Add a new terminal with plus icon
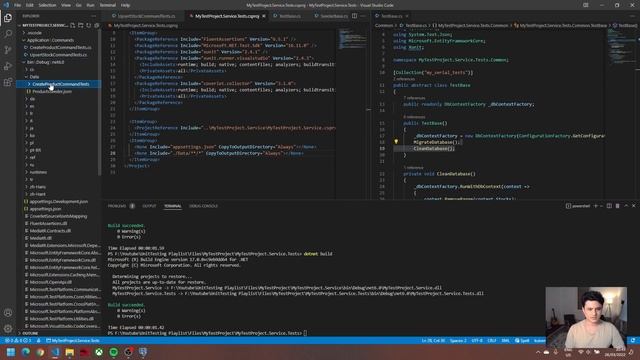This screenshot has width=640, height=360. coord(596,206)
